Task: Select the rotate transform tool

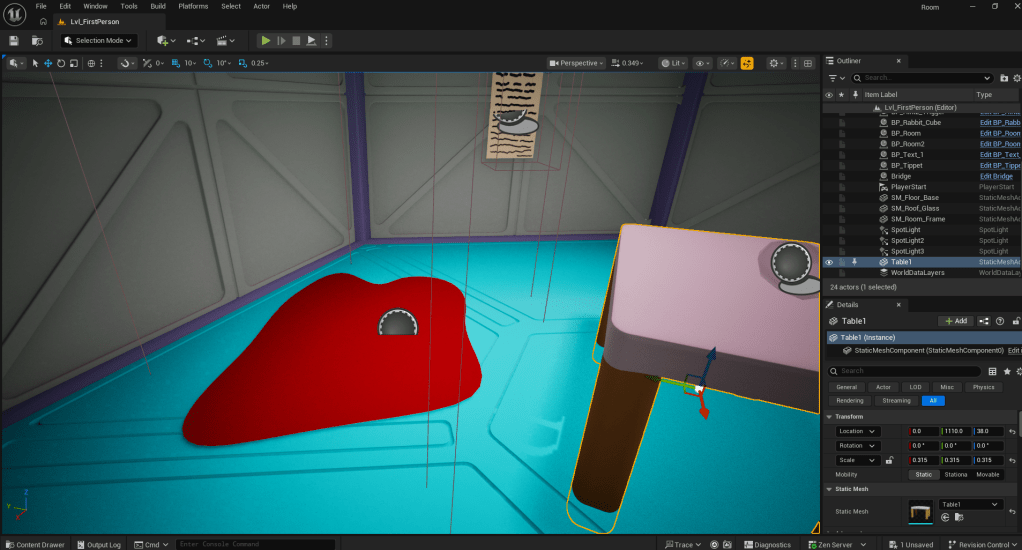Action: pyautogui.click(x=61, y=63)
